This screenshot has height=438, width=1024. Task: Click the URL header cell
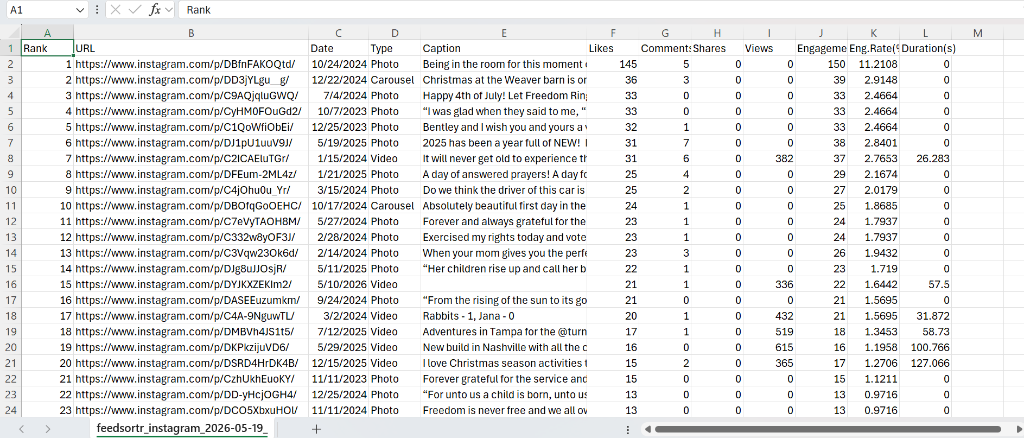[191, 48]
